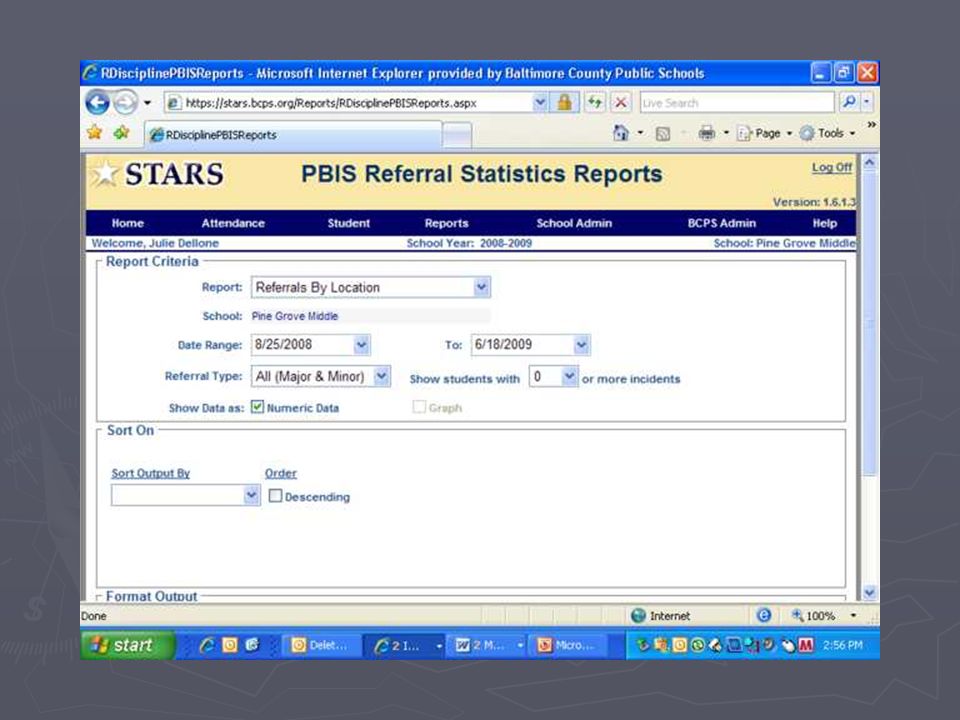Screen dimensions: 960x720
Task: Click inside the Live Search box
Action: click(737, 102)
